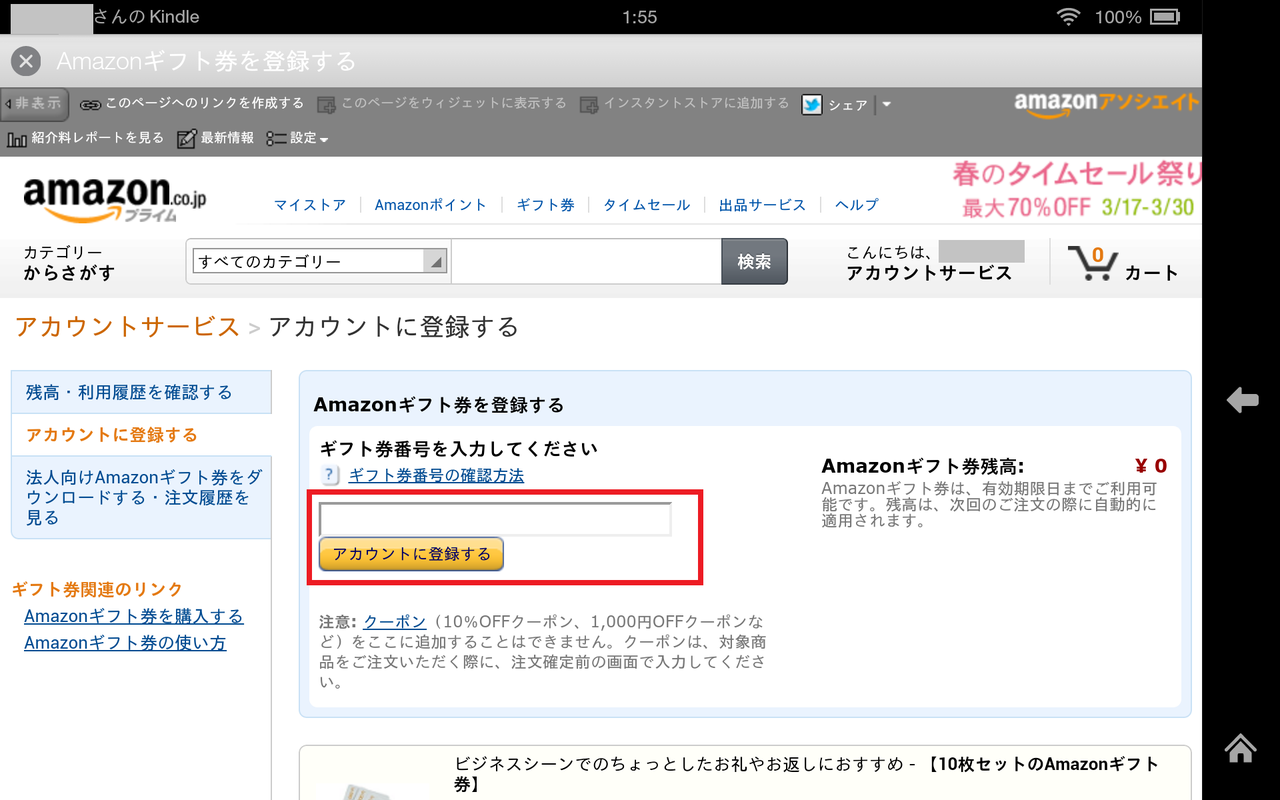Open アカウントサービス in the header
This screenshot has width=1280, height=800.
point(929,273)
